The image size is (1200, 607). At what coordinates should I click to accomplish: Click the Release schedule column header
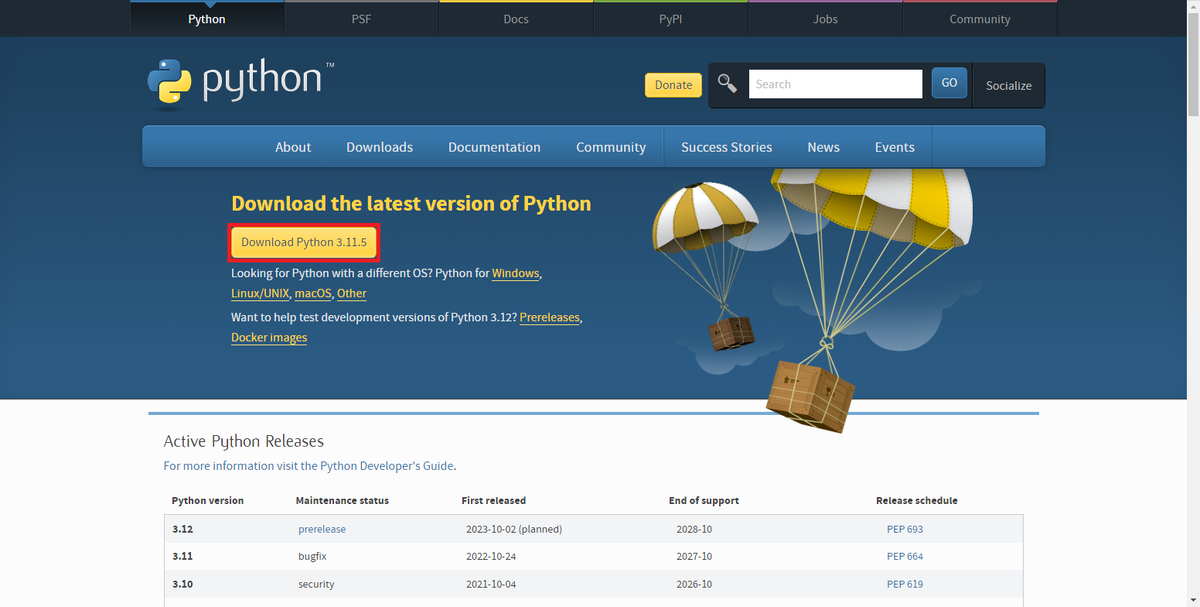pos(917,500)
